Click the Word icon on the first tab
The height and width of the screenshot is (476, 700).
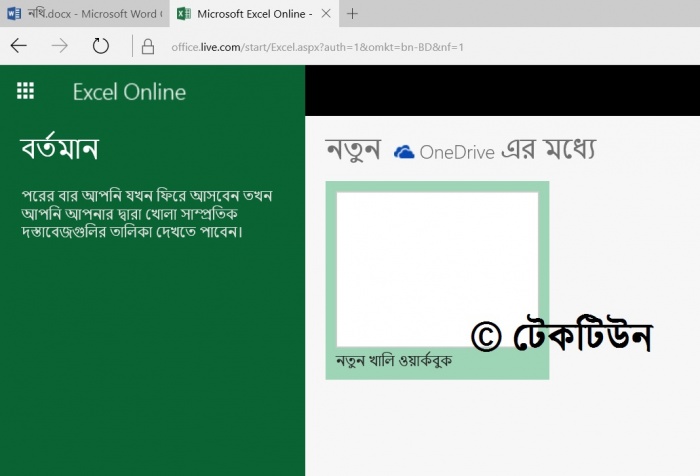click(14, 14)
